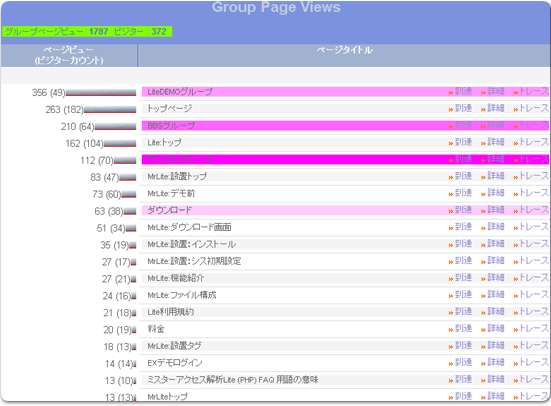
Task: Click the Lite利用規約 title text
Action: 170,312
